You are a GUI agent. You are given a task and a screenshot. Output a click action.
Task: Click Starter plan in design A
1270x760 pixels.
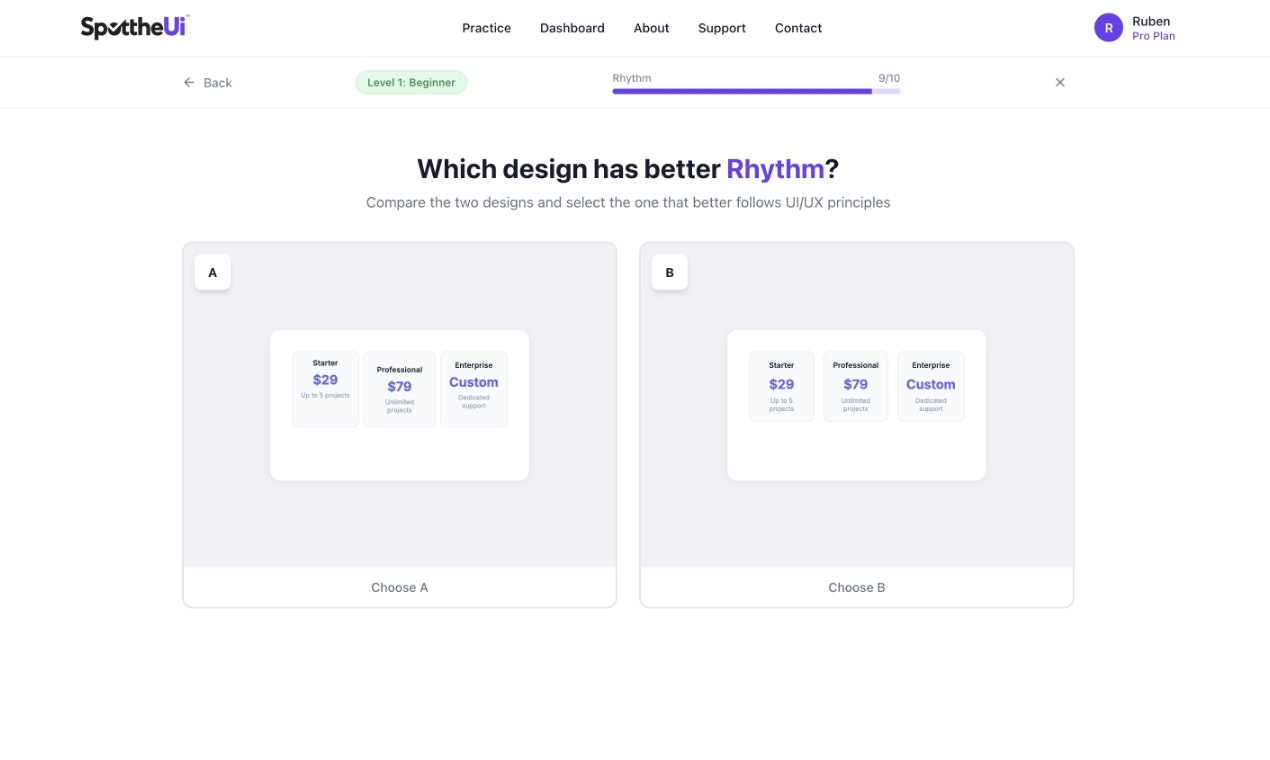(x=325, y=389)
